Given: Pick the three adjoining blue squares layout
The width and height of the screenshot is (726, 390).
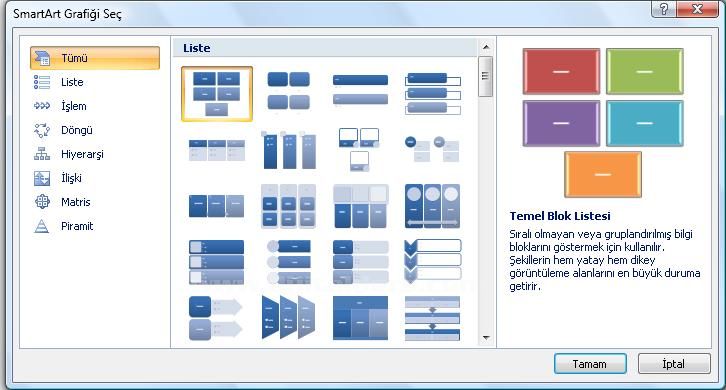Looking at the screenshot, I should 216,206.
